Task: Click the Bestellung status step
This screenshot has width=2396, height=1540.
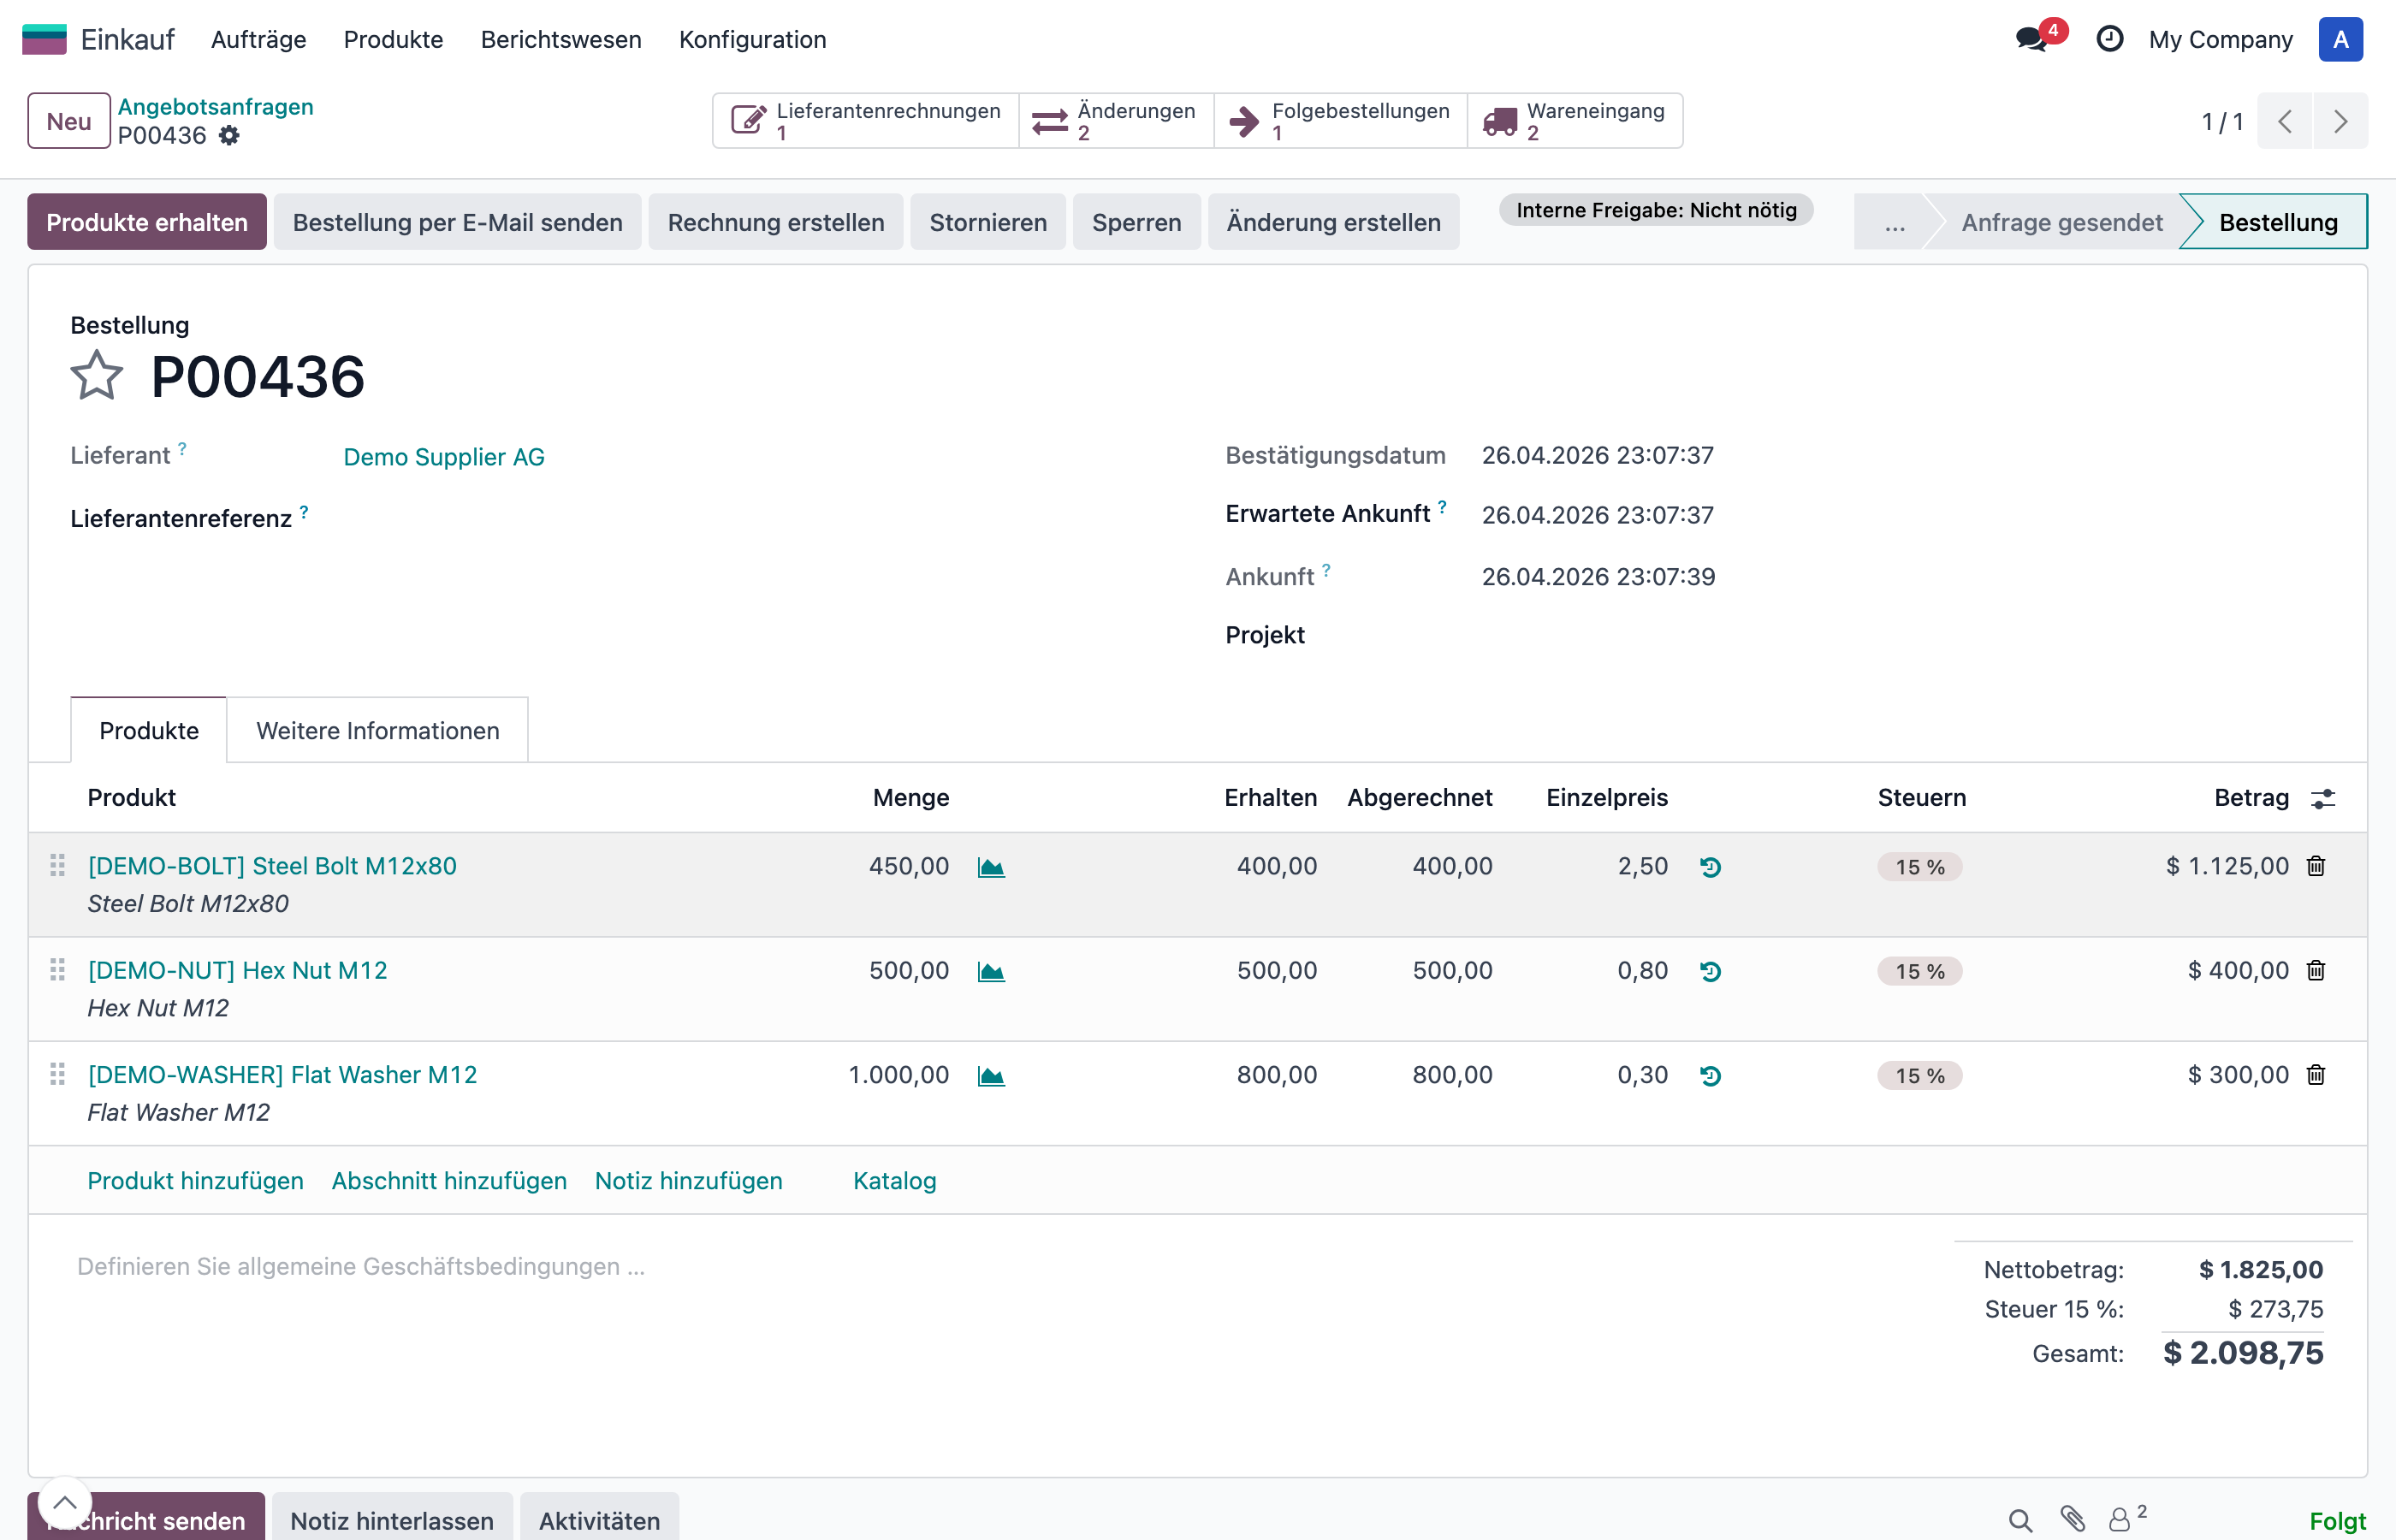Action: [x=2277, y=222]
